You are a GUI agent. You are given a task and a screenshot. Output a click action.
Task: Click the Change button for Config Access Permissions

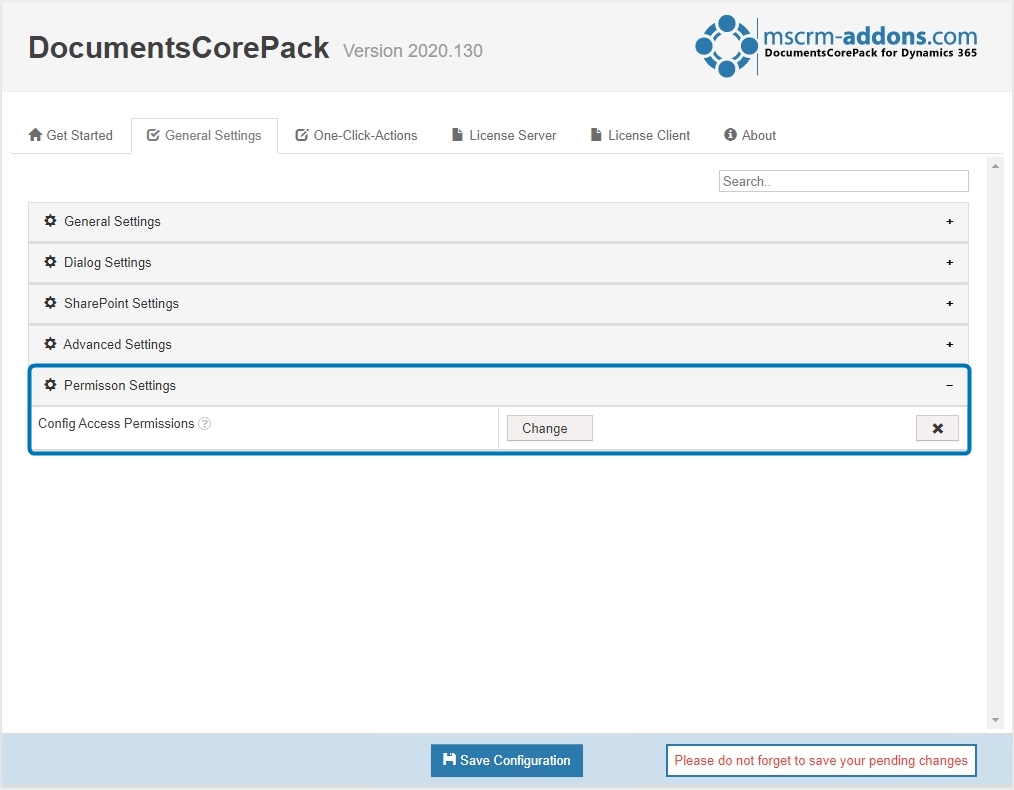[x=550, y=428]
